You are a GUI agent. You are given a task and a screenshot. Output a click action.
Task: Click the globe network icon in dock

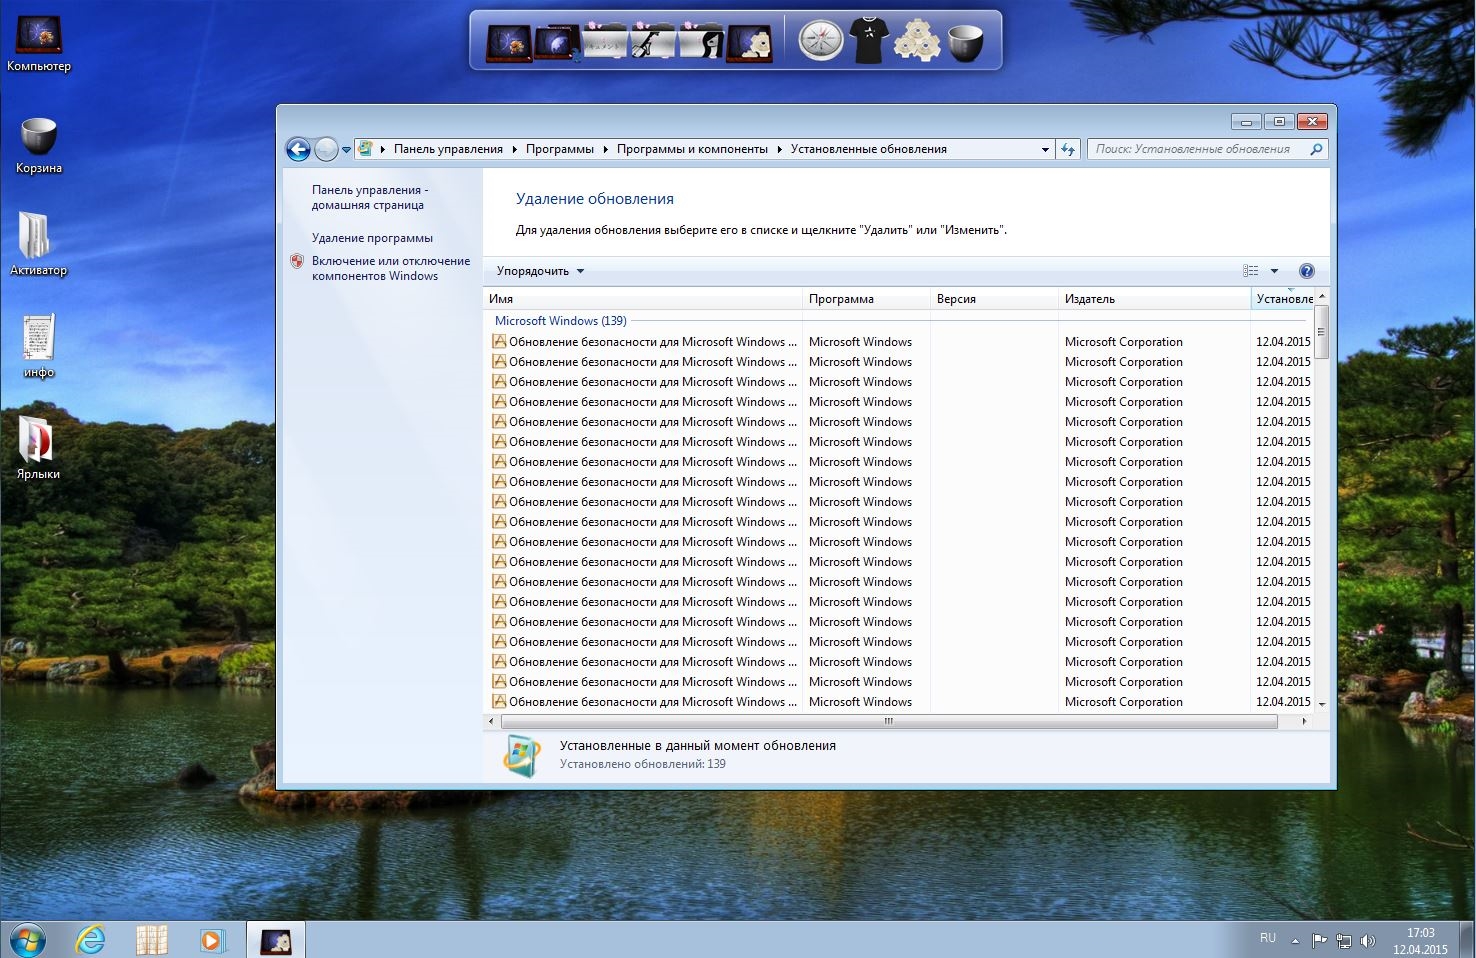[555, 43]
